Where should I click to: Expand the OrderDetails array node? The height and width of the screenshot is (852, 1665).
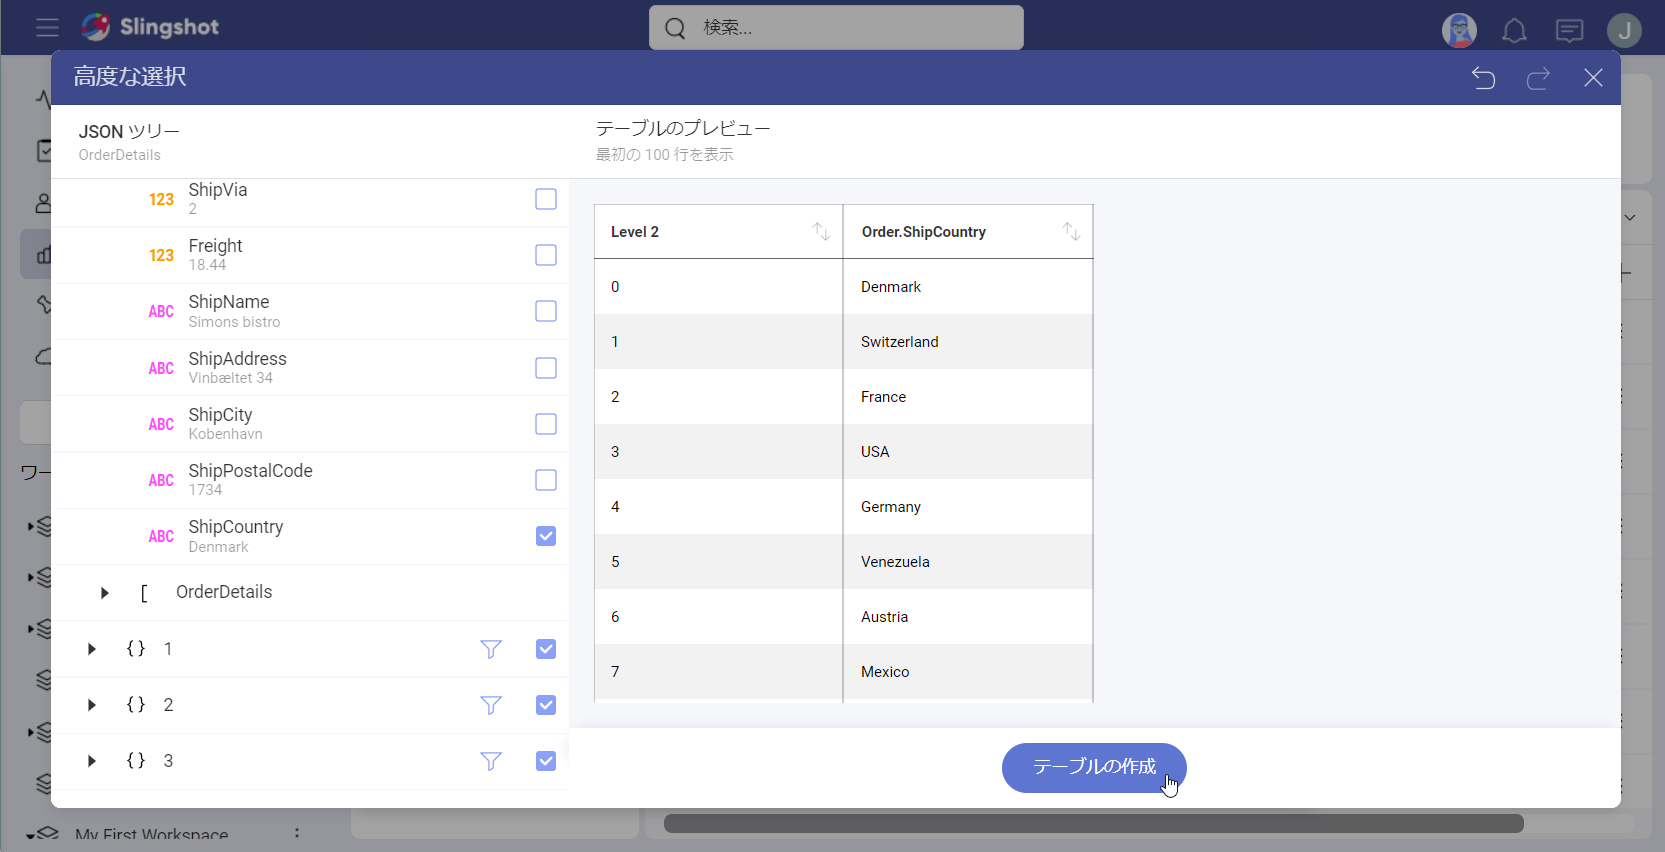[x=105, y=593]
